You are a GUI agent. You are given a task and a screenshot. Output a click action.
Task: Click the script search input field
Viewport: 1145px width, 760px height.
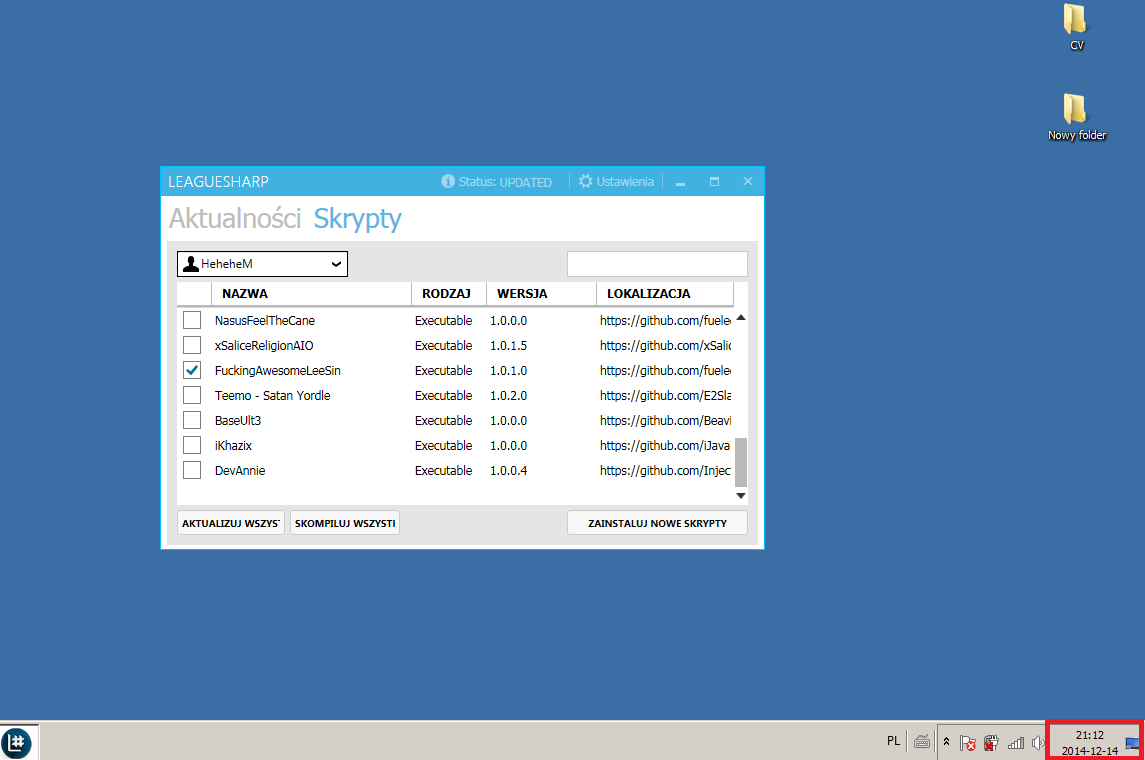[x=657, y=264]
